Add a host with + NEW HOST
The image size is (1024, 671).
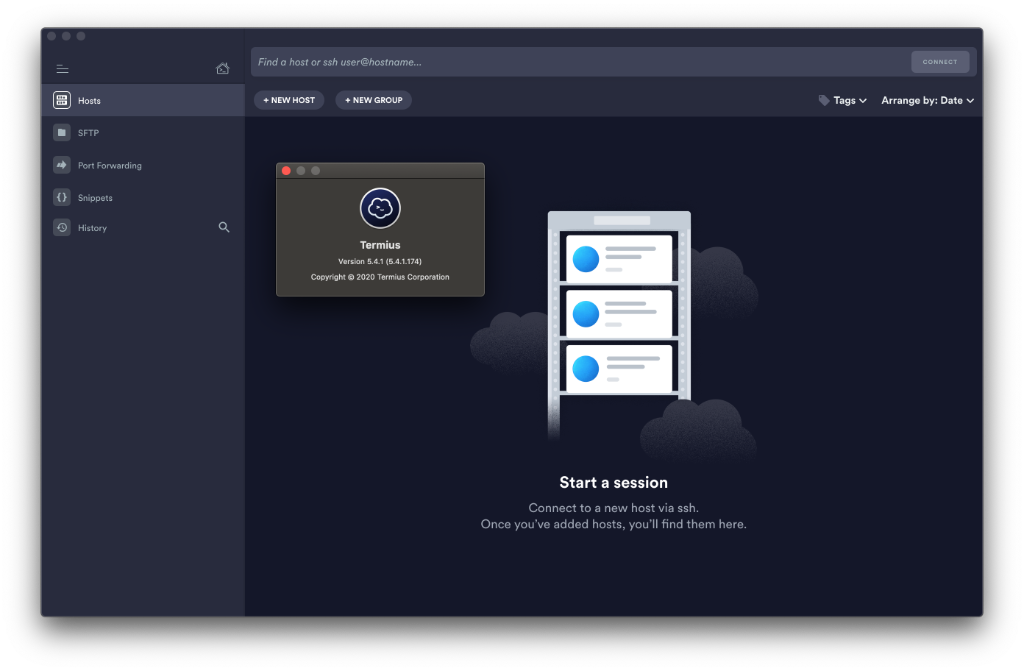point(289,100)
